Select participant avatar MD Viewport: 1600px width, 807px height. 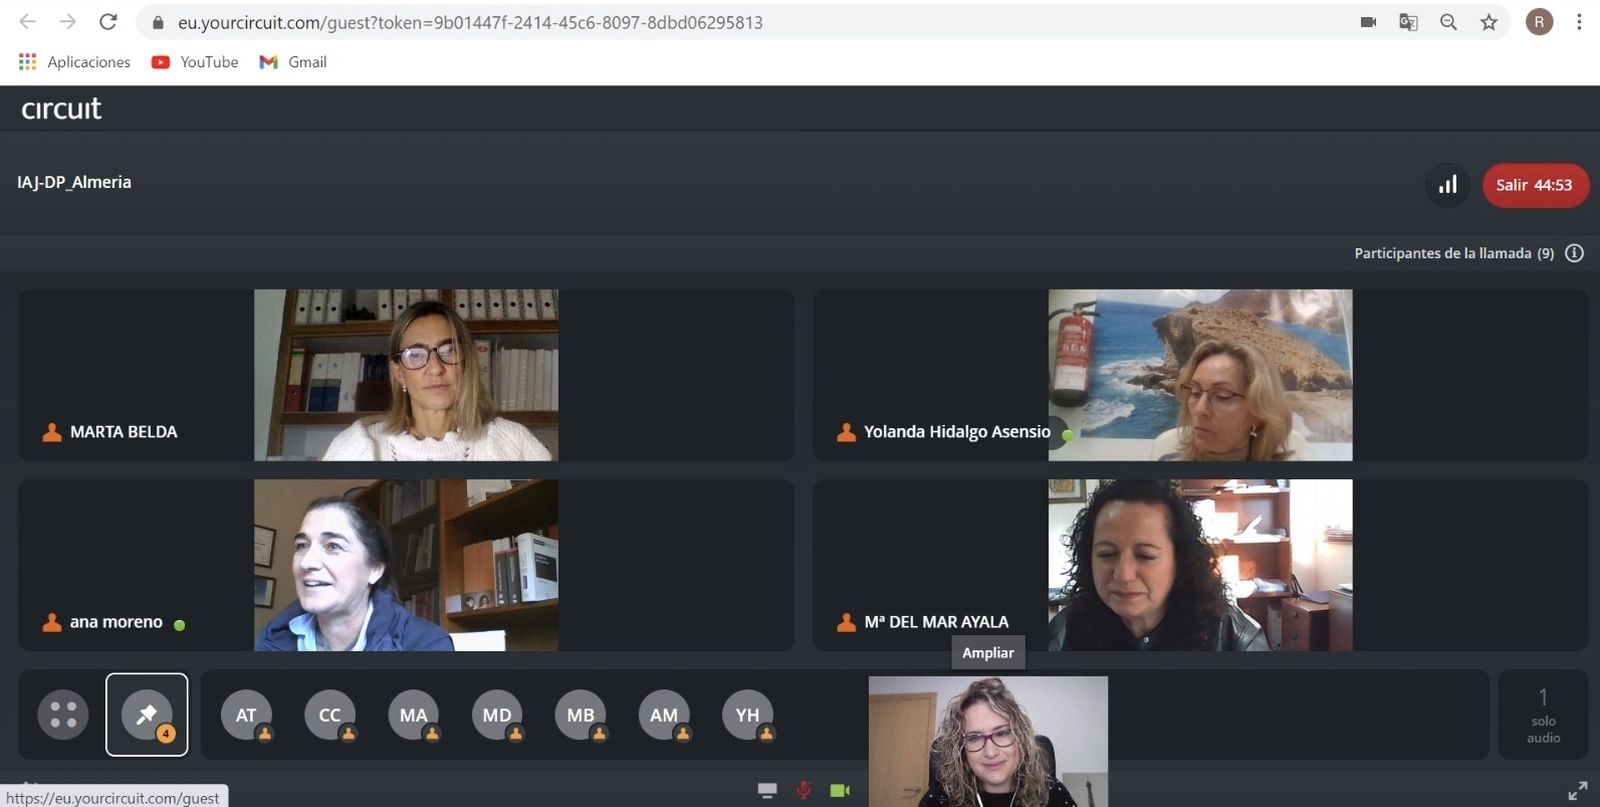497,715
